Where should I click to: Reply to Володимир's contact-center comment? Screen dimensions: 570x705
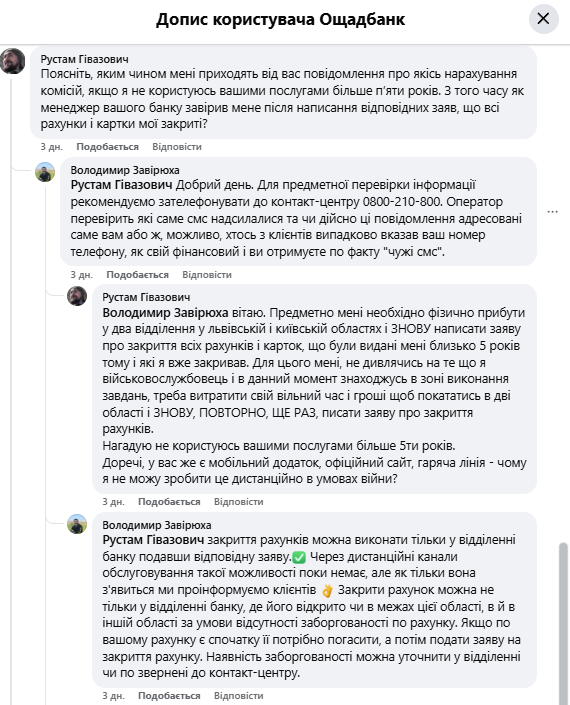207,274
